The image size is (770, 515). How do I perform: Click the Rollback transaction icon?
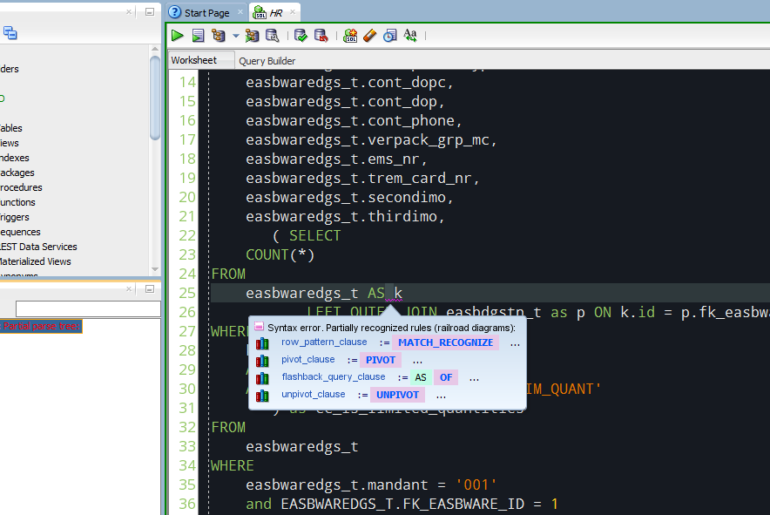321,36
